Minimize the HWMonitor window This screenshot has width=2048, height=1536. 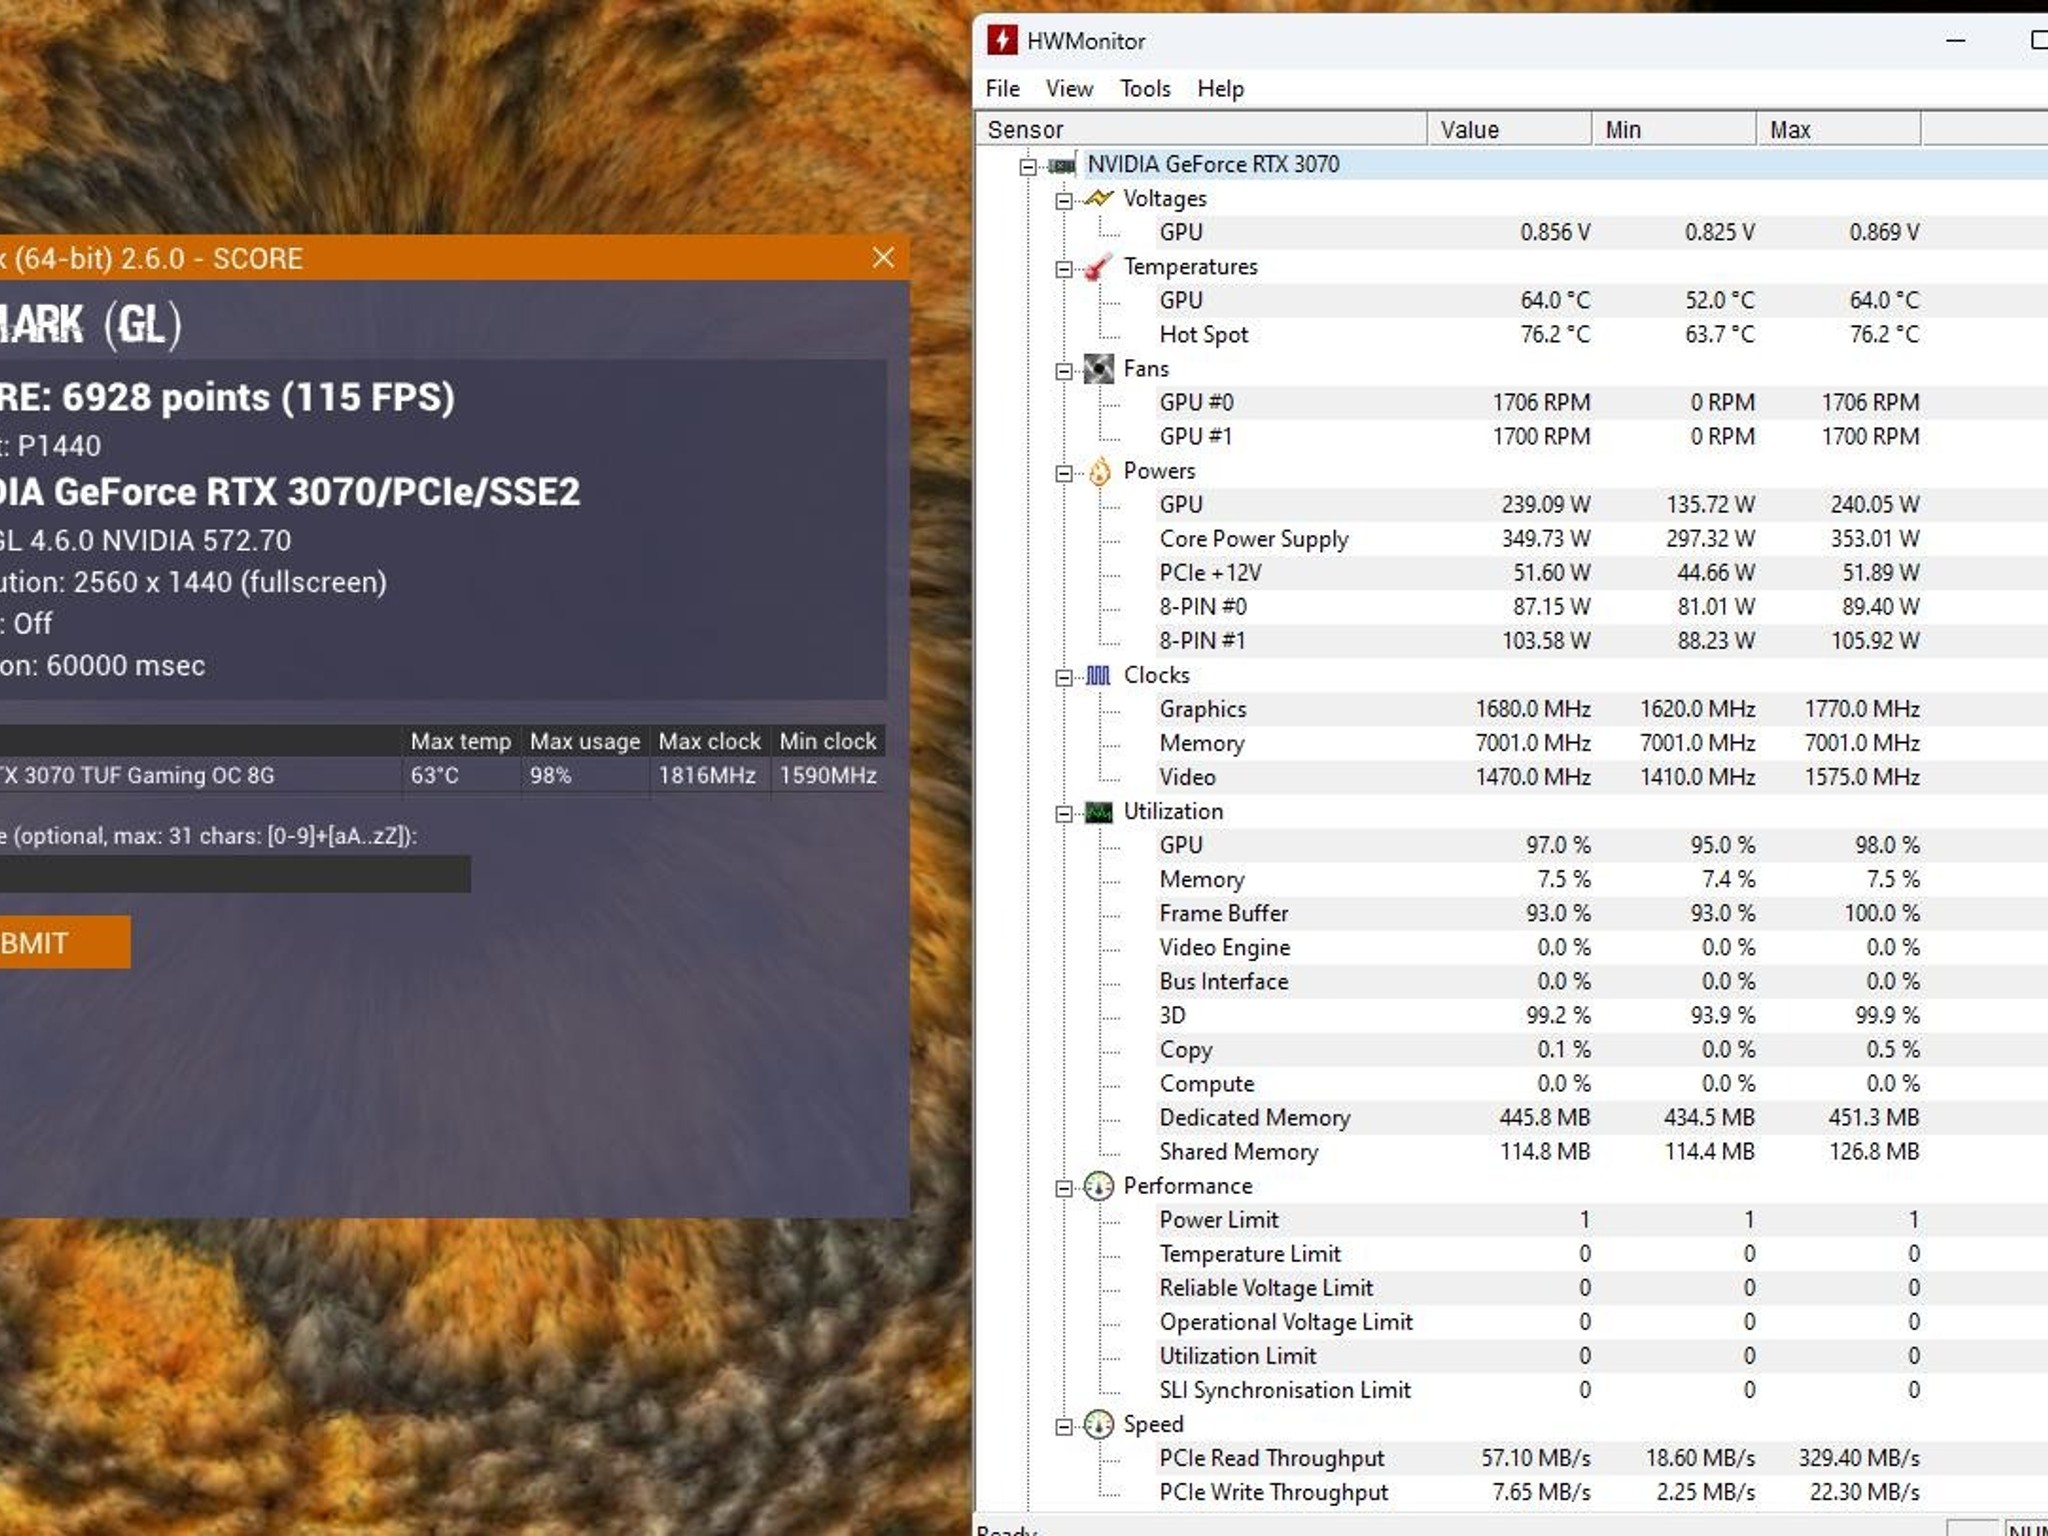[x=1955, y=41]
